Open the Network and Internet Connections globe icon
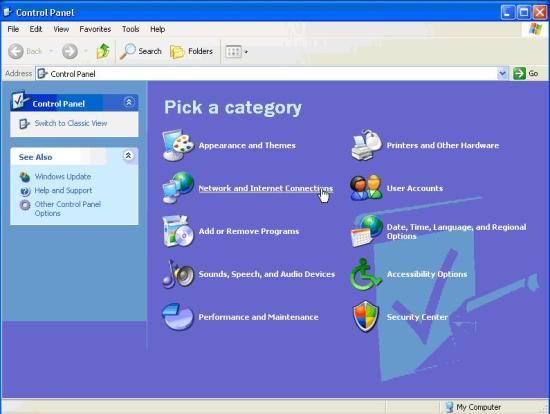The height and width of the screenshot is (414, 550). coord(178,188)
